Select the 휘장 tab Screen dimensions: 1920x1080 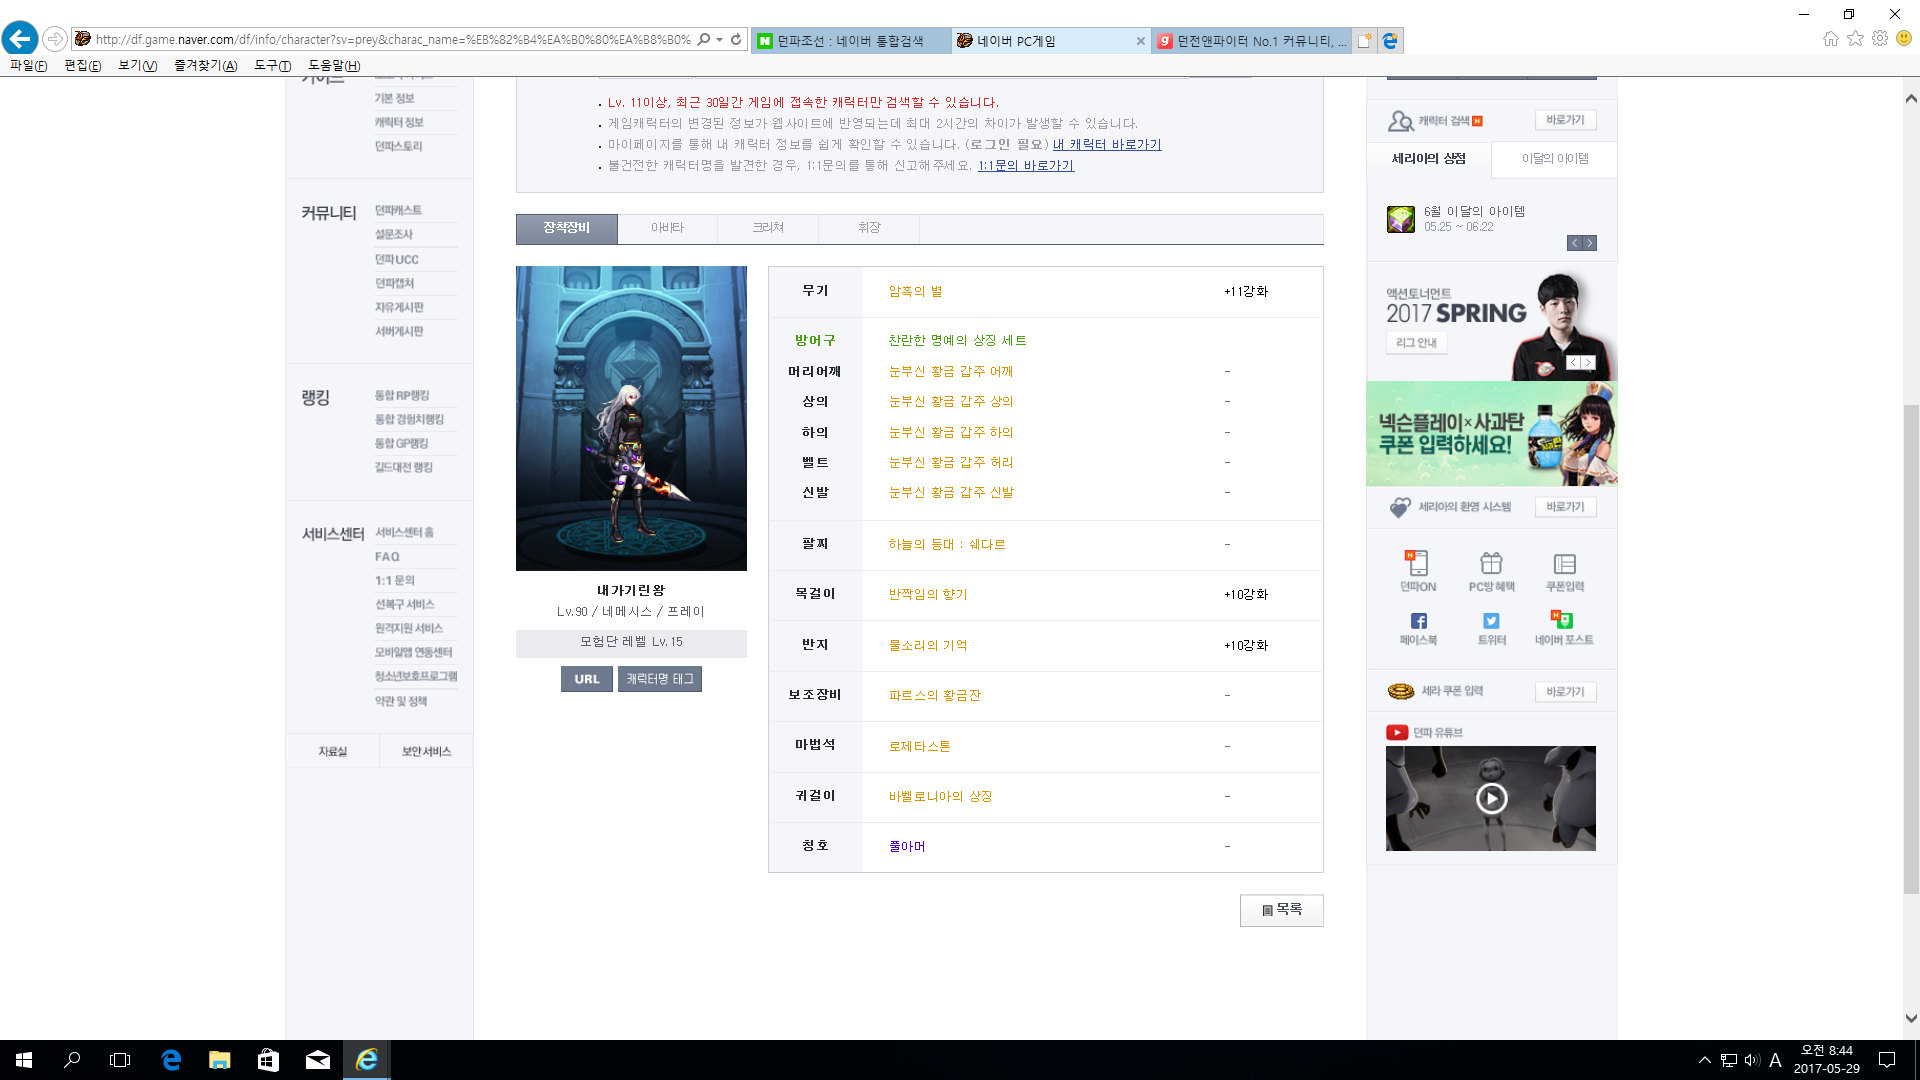point(869,228)
